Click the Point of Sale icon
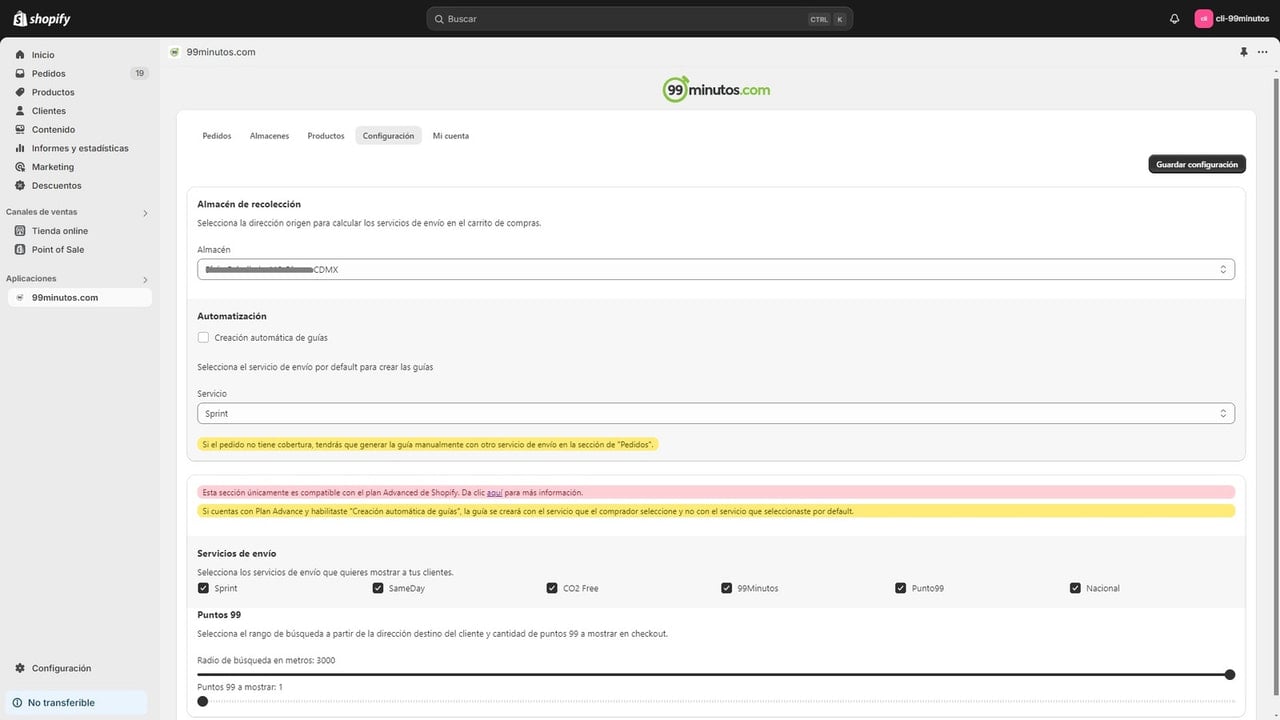The image size is (1280, 720). coord(20,249)
